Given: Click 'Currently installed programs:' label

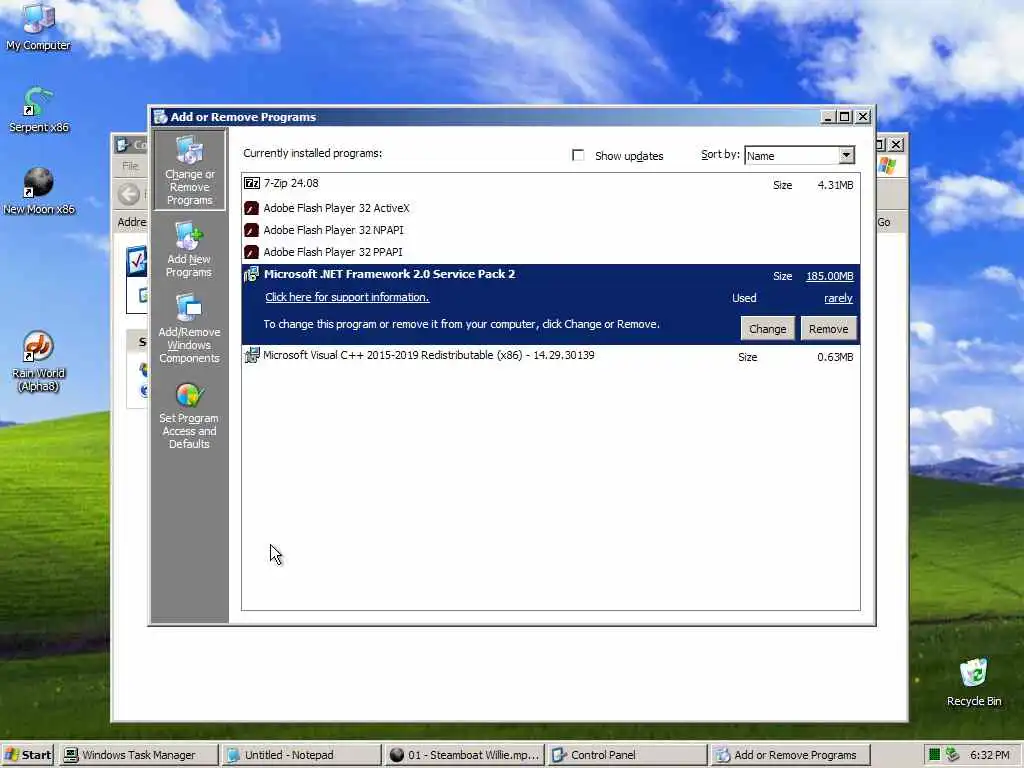Looking at the screenshot, I should coord(313,153).
